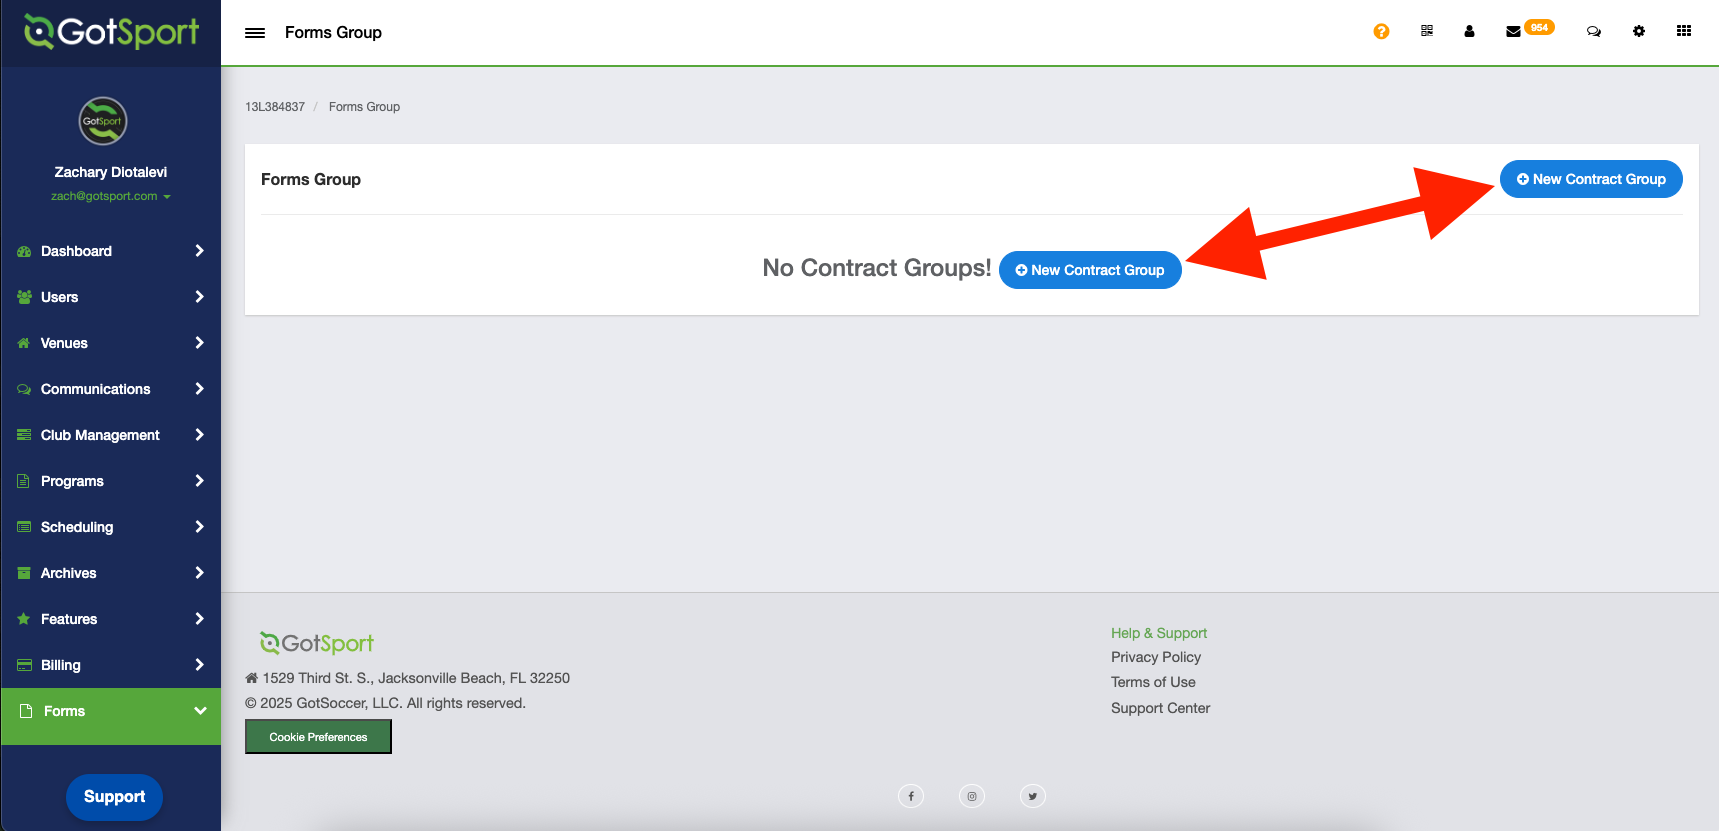Click the GotSport footer logo

pos(317,643)
